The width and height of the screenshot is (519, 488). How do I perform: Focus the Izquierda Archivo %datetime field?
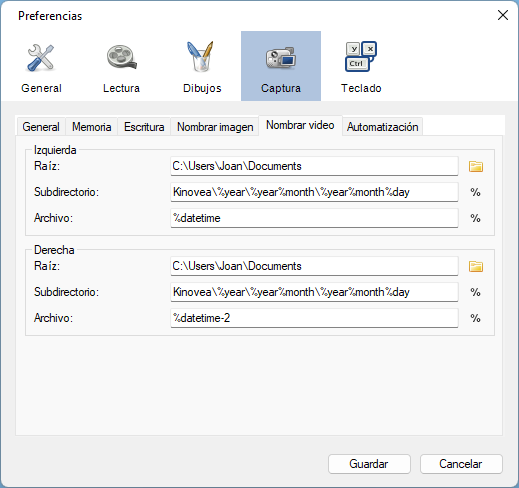(314, 218)
